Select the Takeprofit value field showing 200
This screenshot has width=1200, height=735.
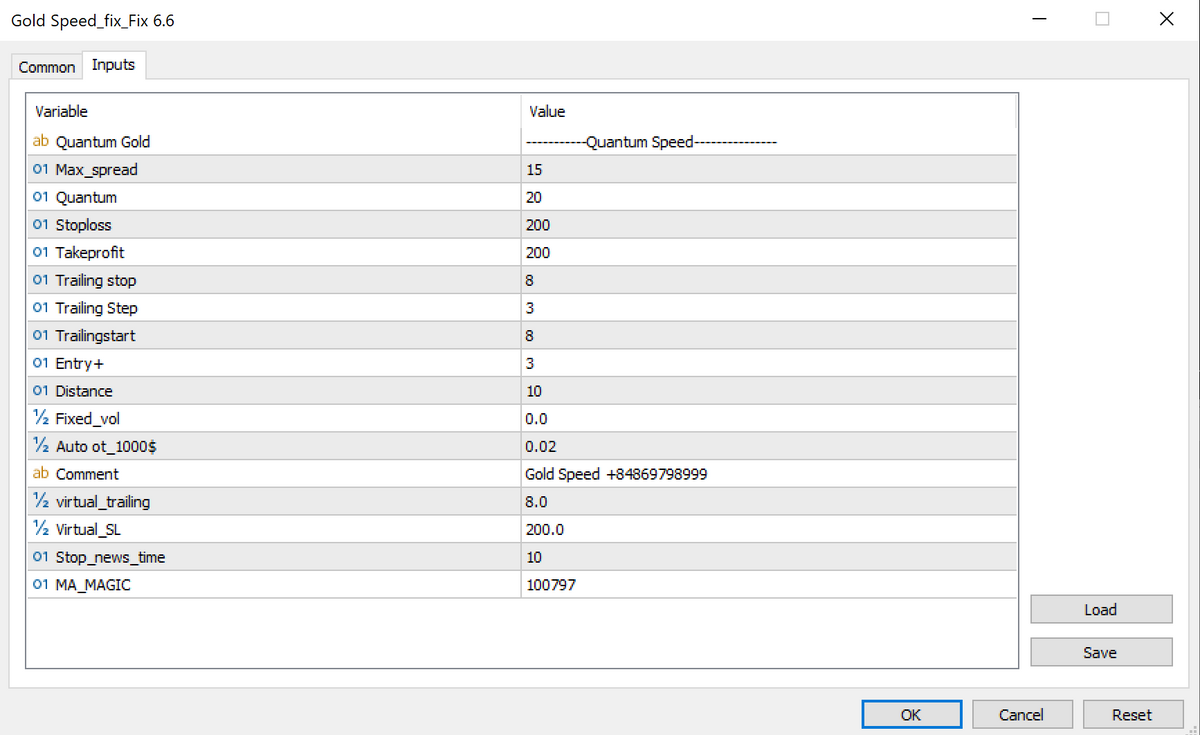pos(767,253)
